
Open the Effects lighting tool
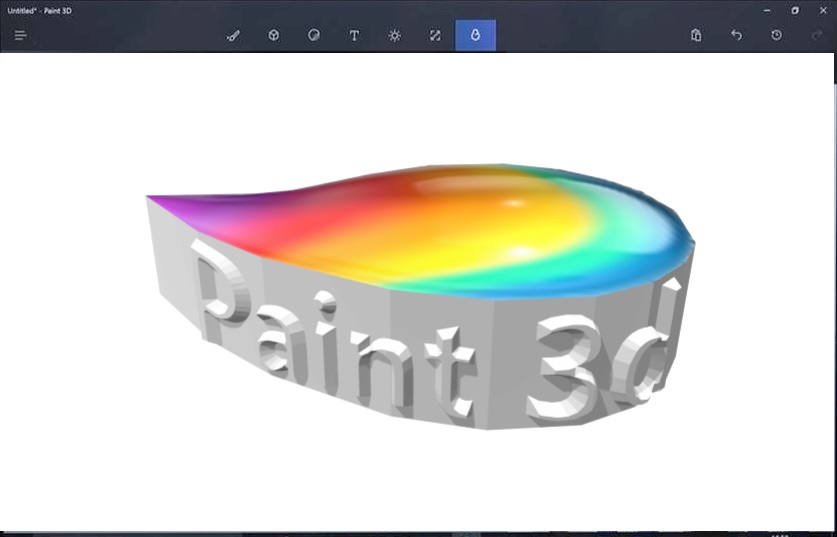(394, 36)
